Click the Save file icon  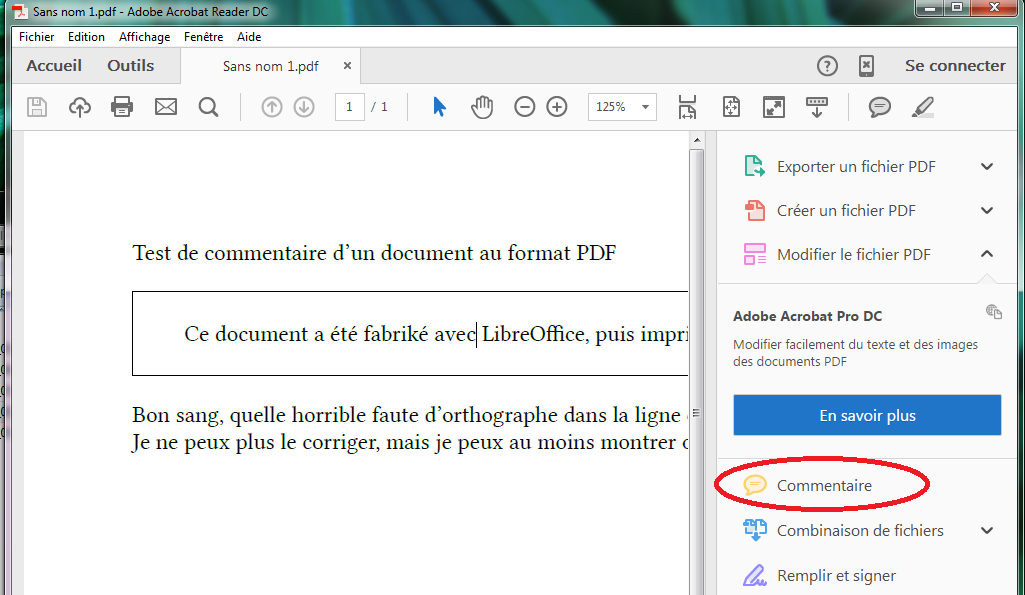pos(37,107)
